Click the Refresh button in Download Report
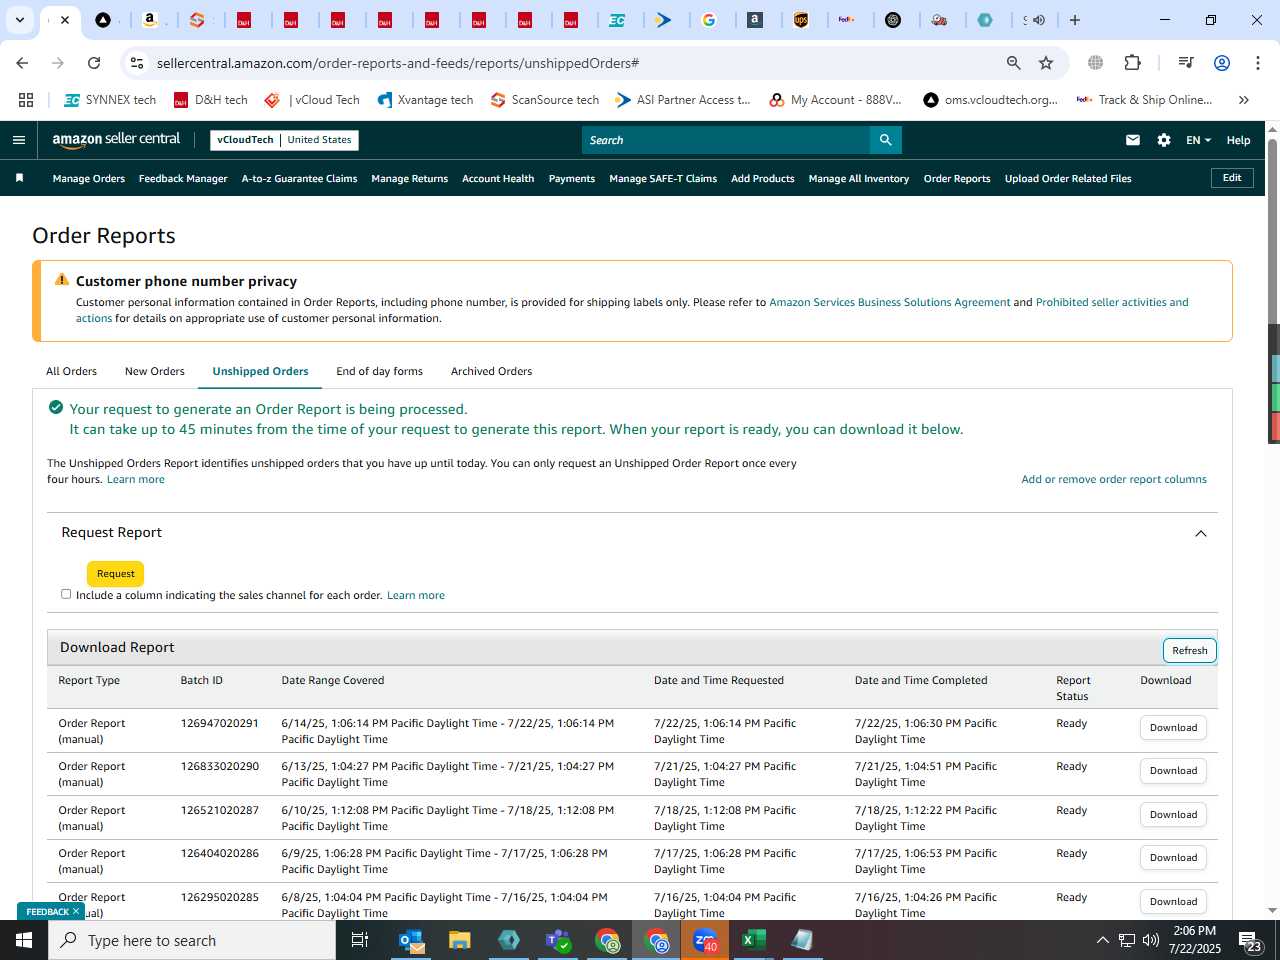The height and width of the screenshot is (960, 1280). click(x=1189, y=650)
